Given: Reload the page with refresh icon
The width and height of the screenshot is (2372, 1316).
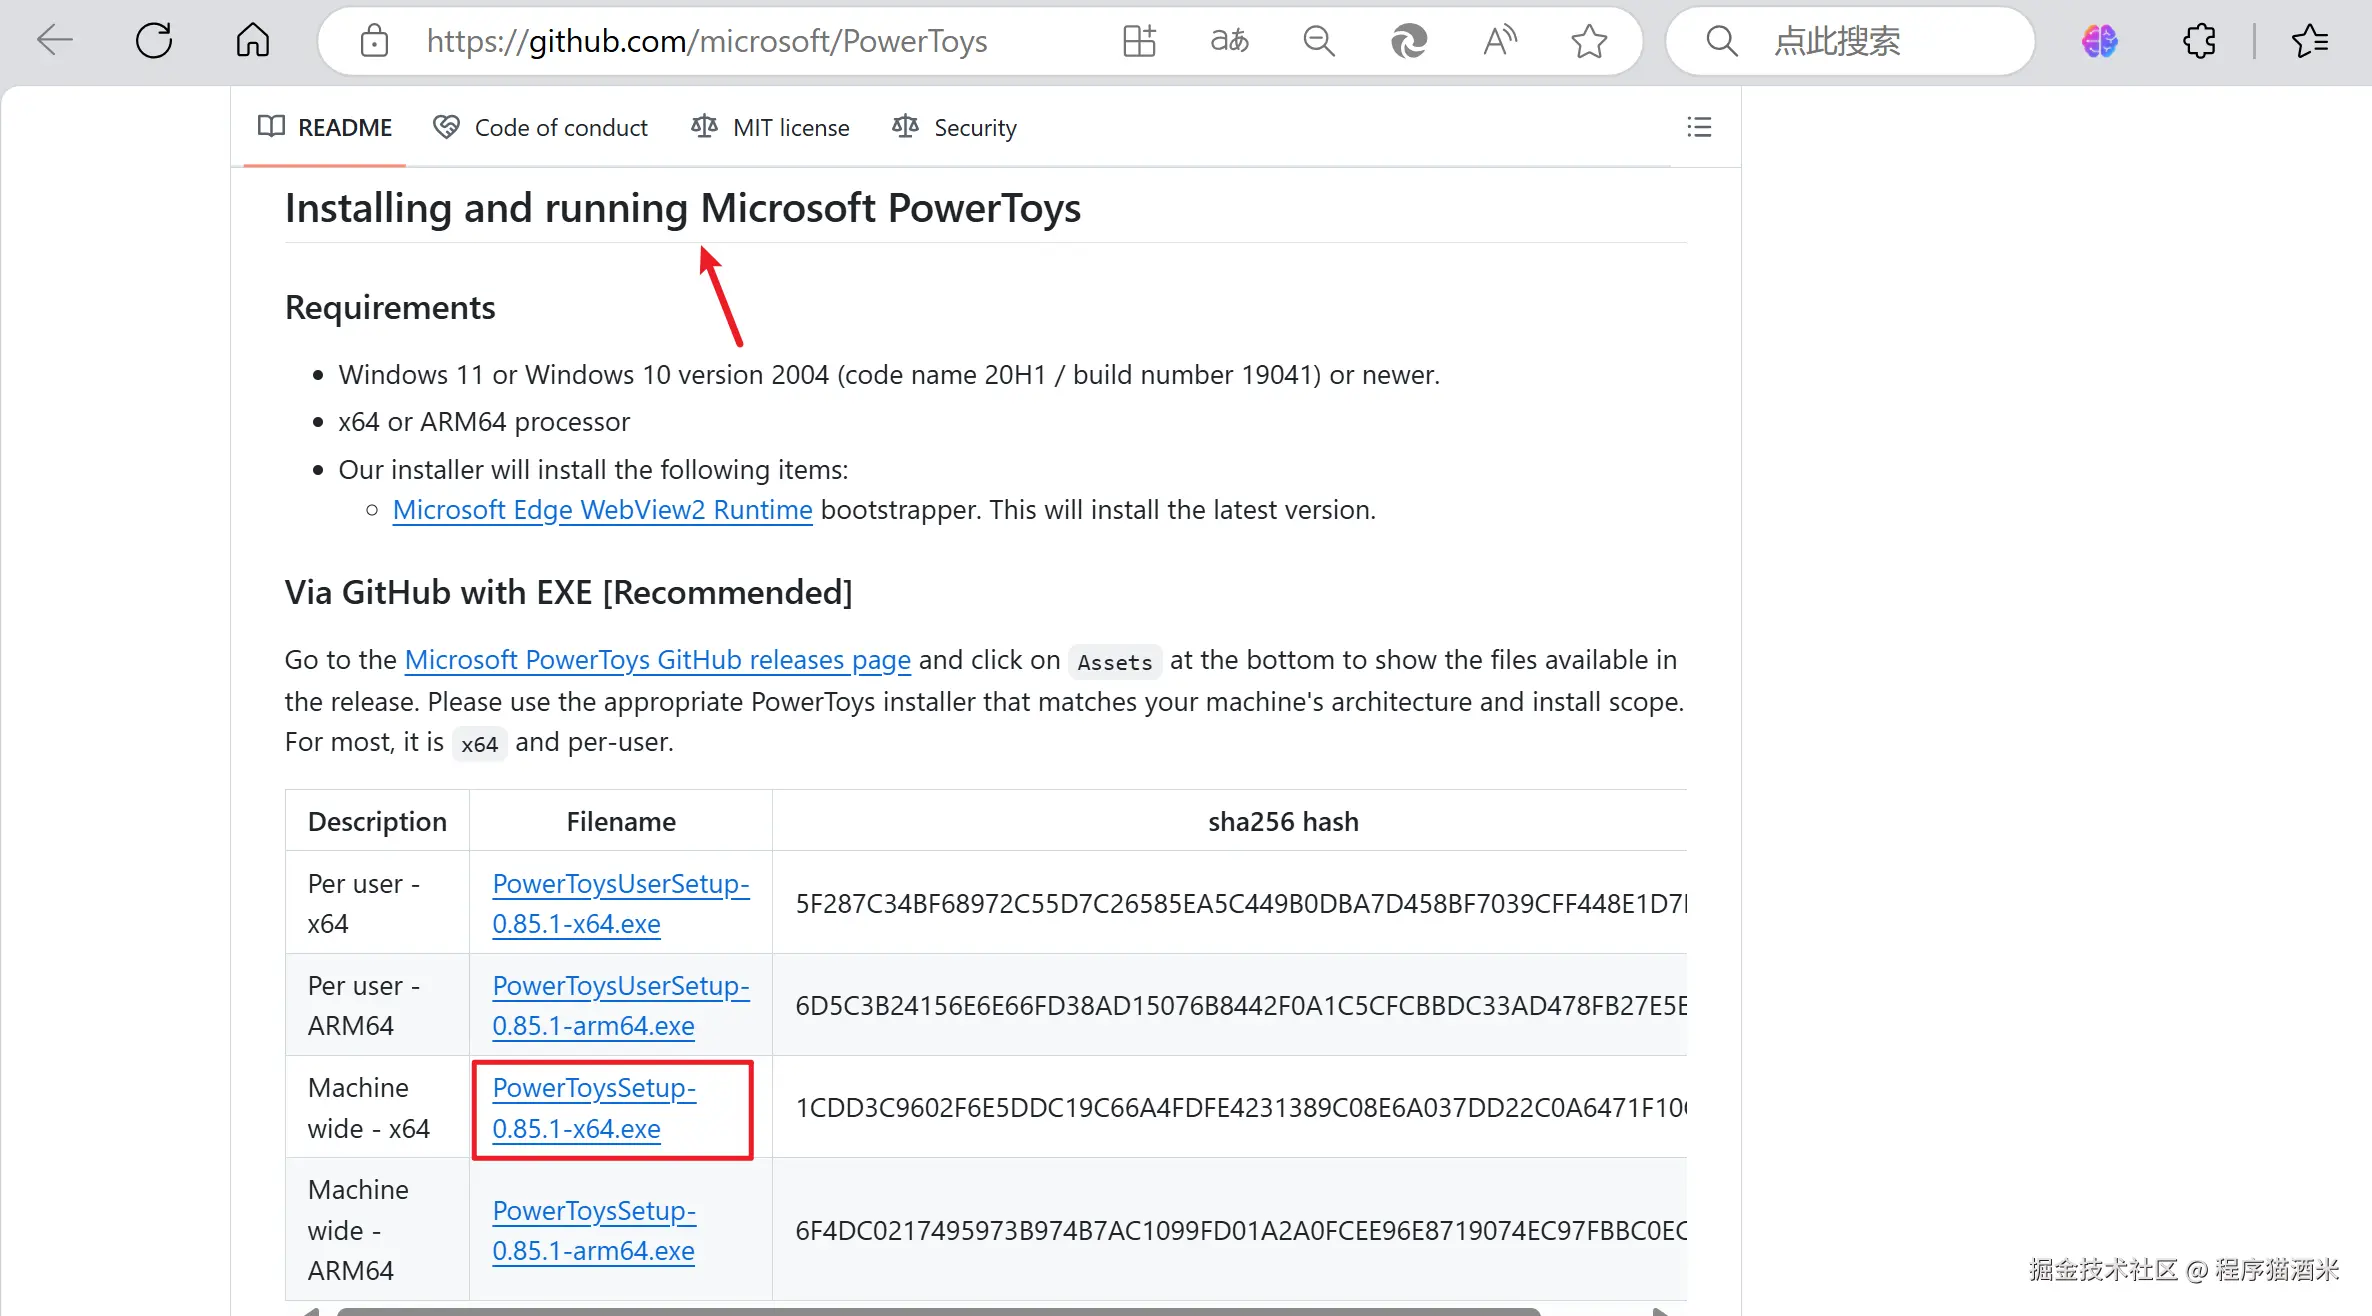Looking at the screenshot, I should point(154,41).
